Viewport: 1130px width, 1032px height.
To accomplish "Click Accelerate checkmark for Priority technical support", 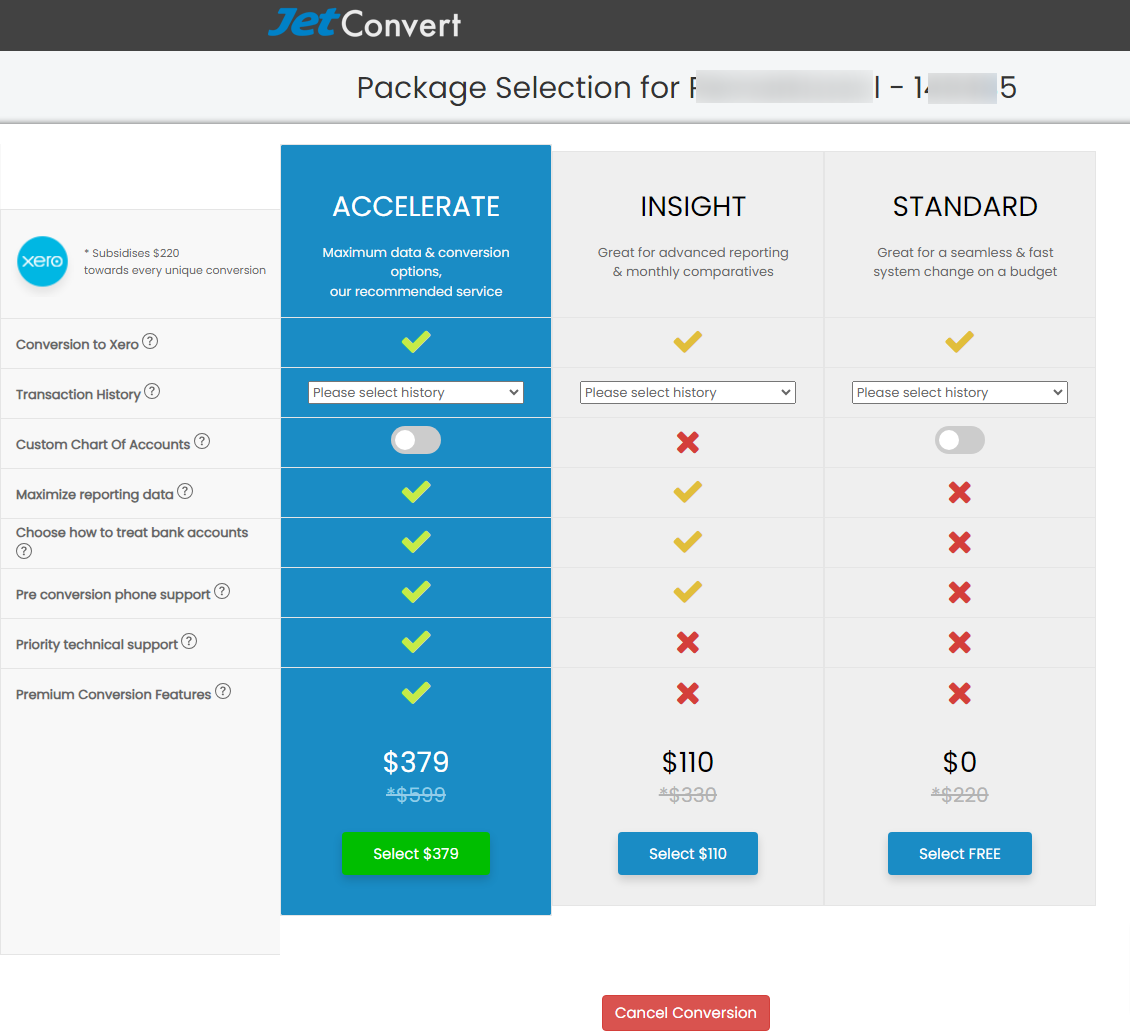I will click(416, 641).
